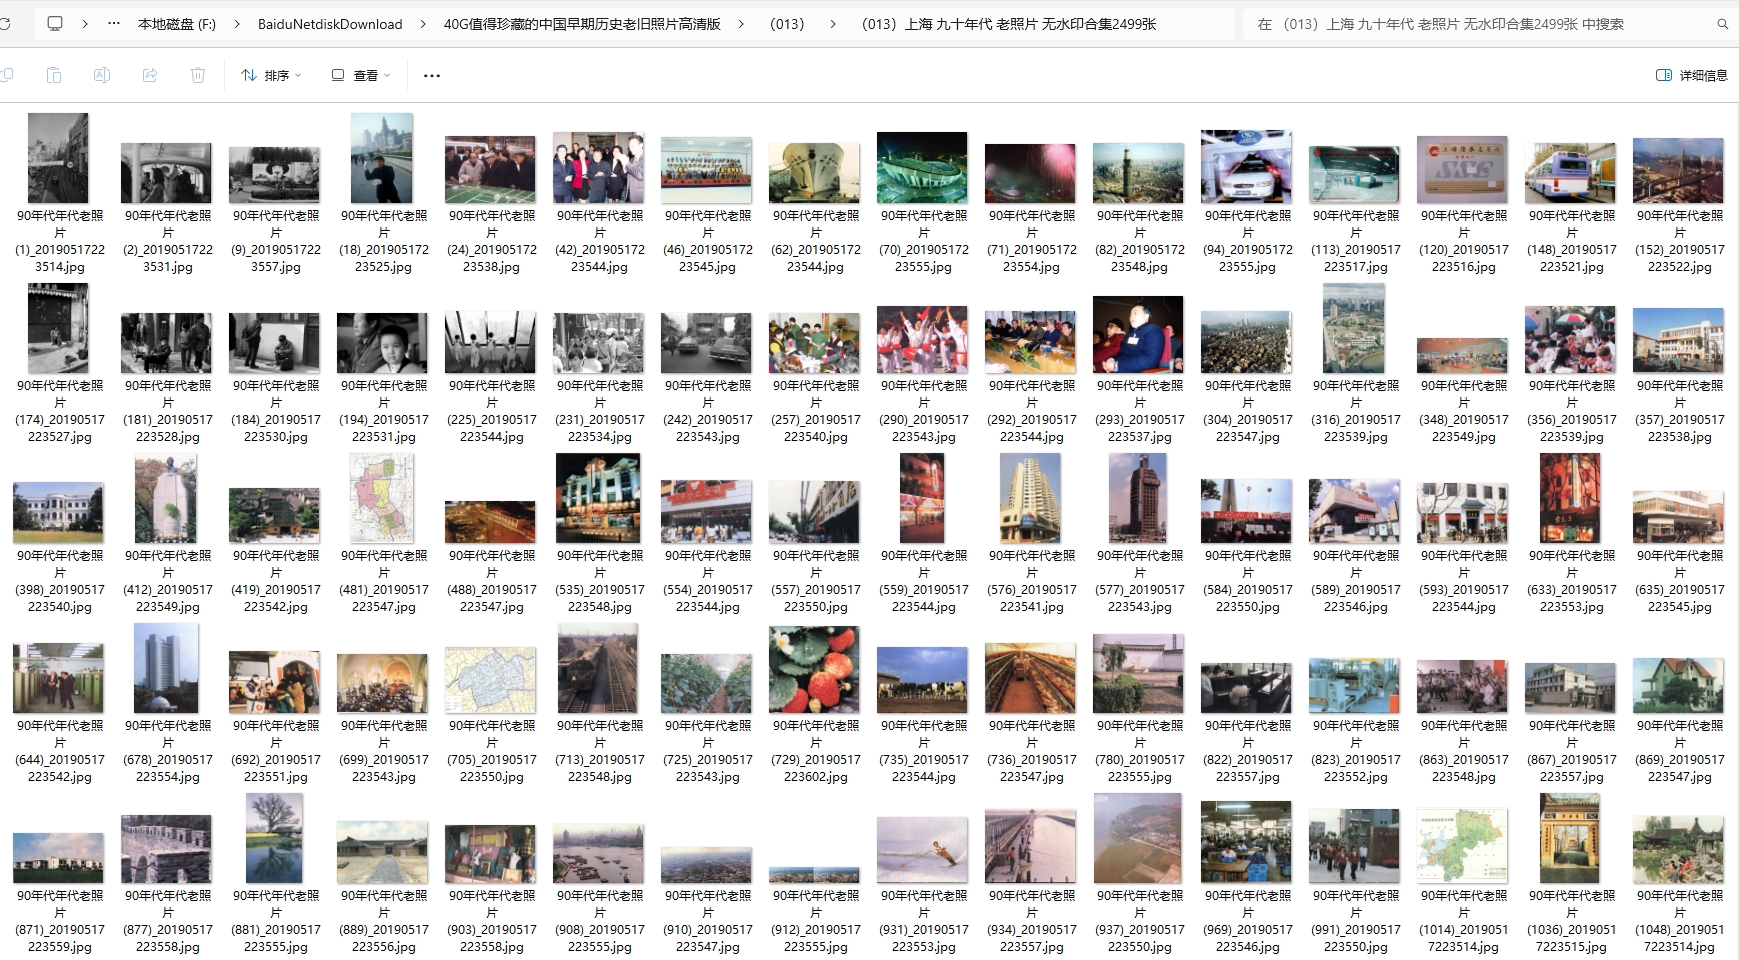Click the search box for this folder
The image size is (1739, 960).
tap(1480, 24)
